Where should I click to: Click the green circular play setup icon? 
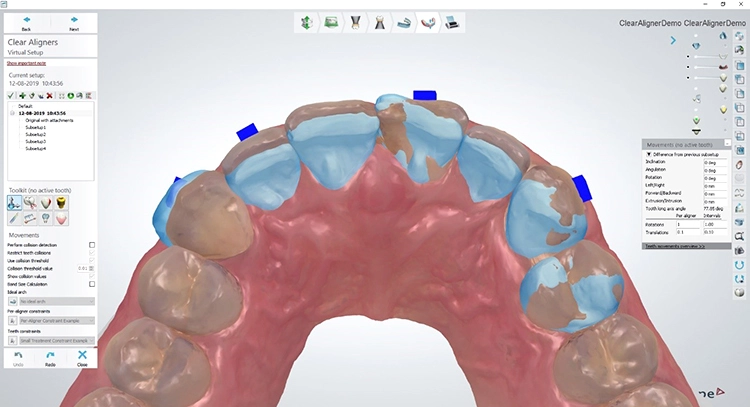point(71,96)
